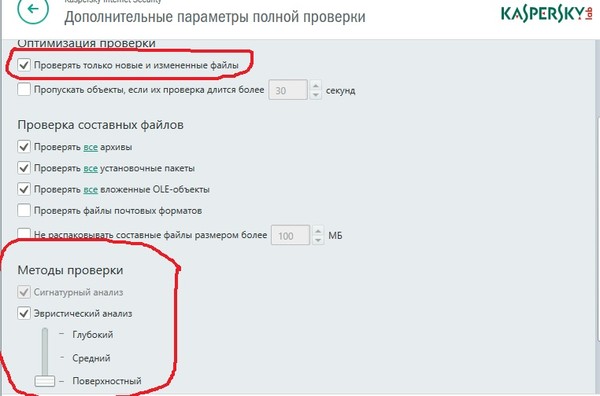Set heuristic level to Глубокий
Screen dimensions: 600x396
[93, 334]
